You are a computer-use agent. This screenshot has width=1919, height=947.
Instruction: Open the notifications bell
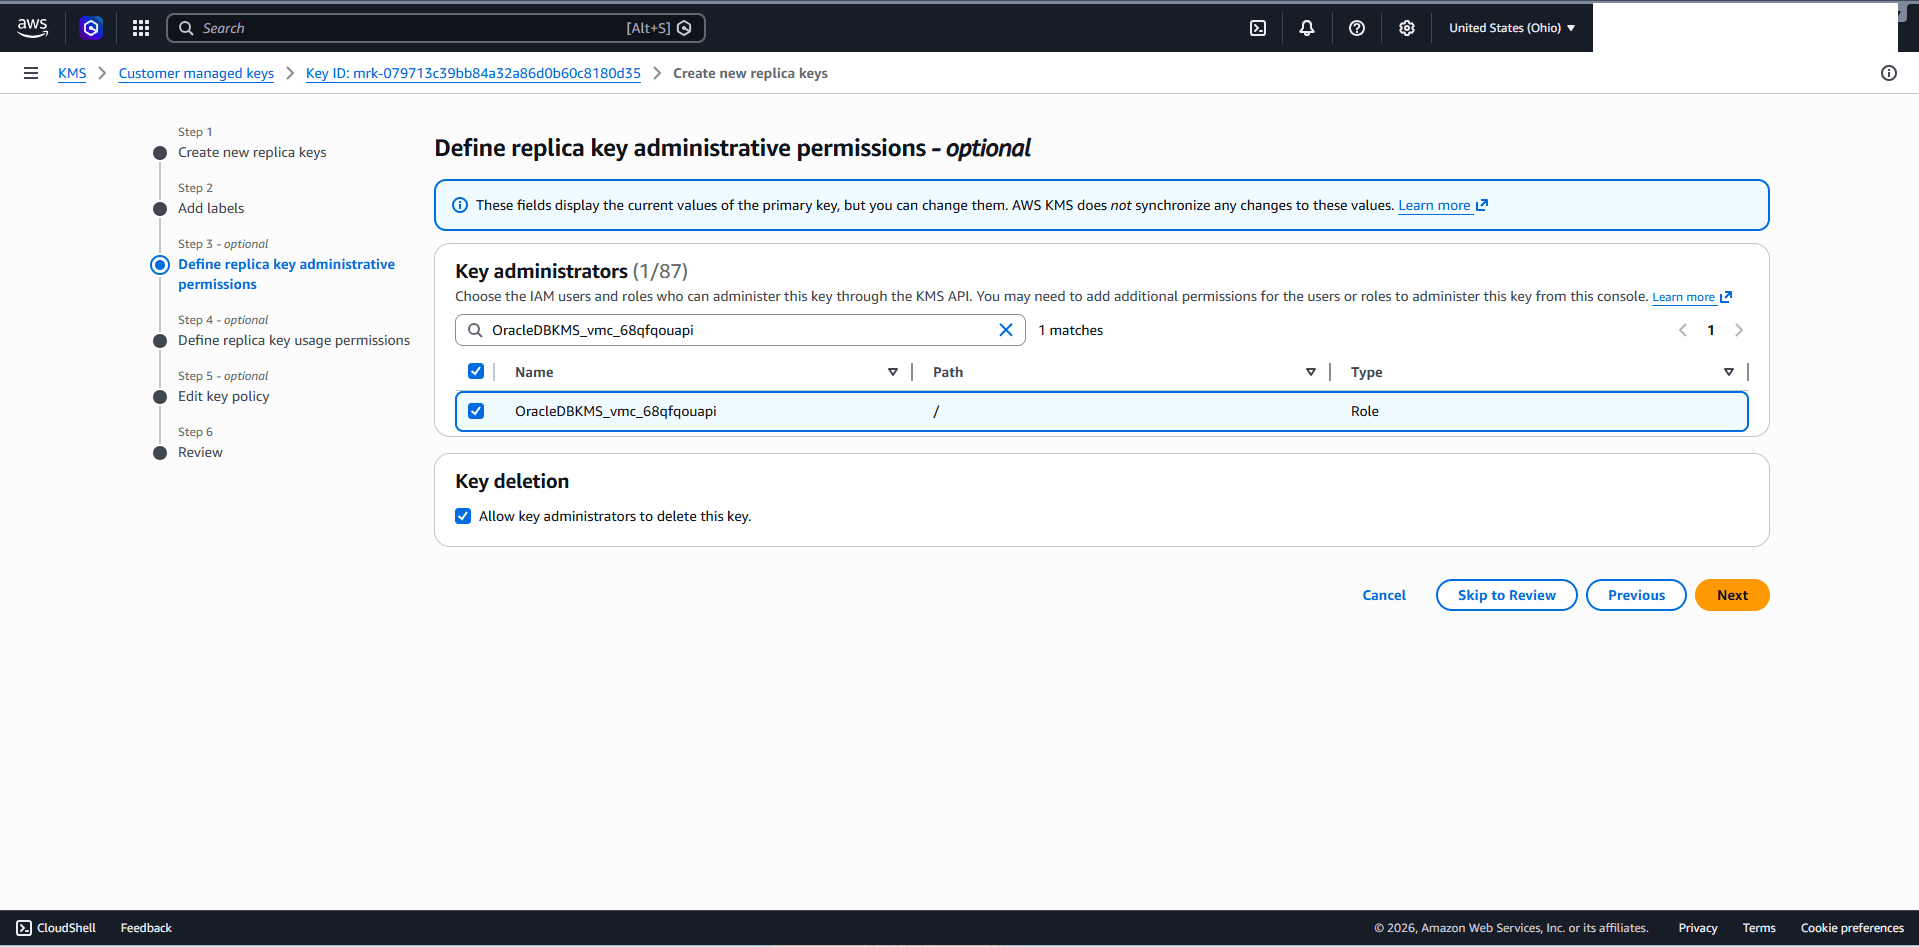click(x=1307, y=28)
